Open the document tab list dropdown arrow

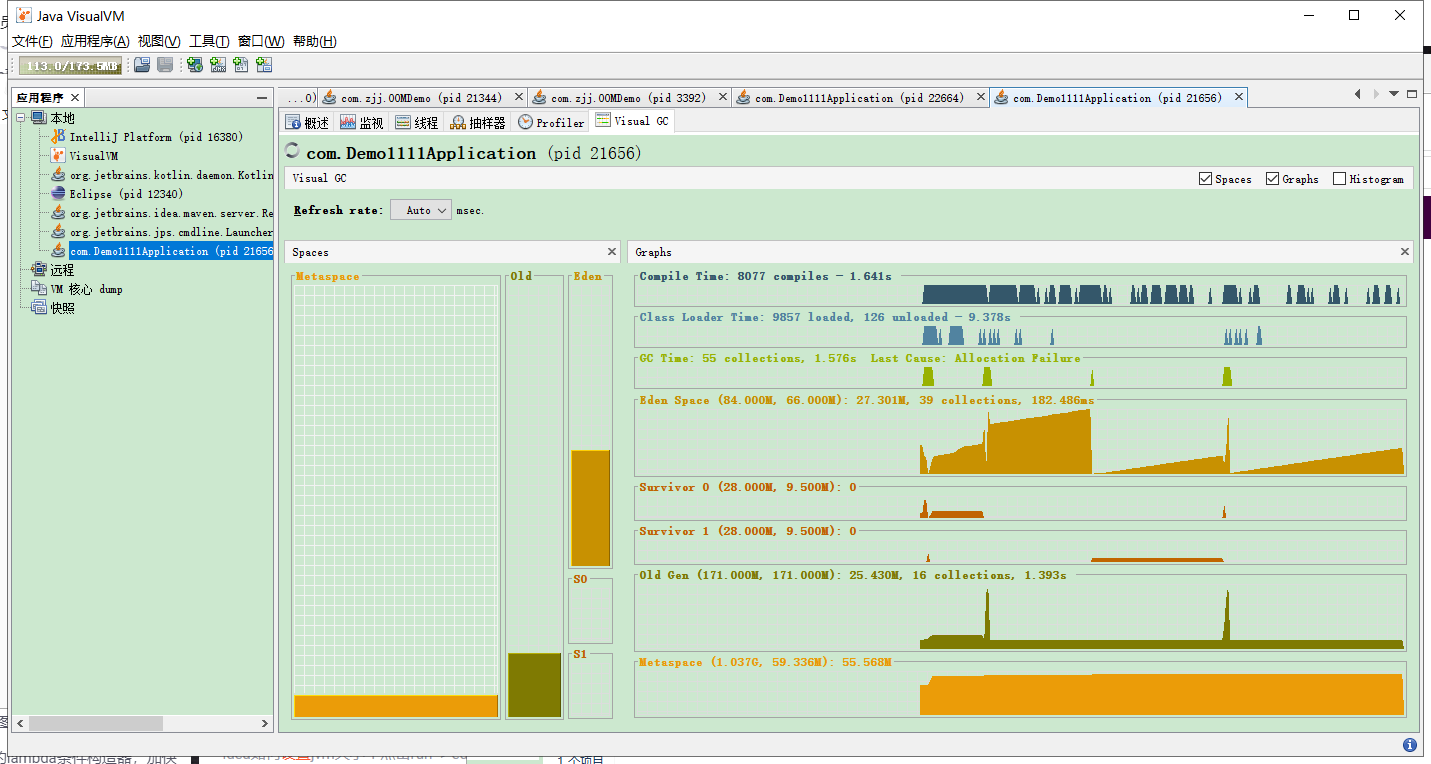click(1395, 94)
